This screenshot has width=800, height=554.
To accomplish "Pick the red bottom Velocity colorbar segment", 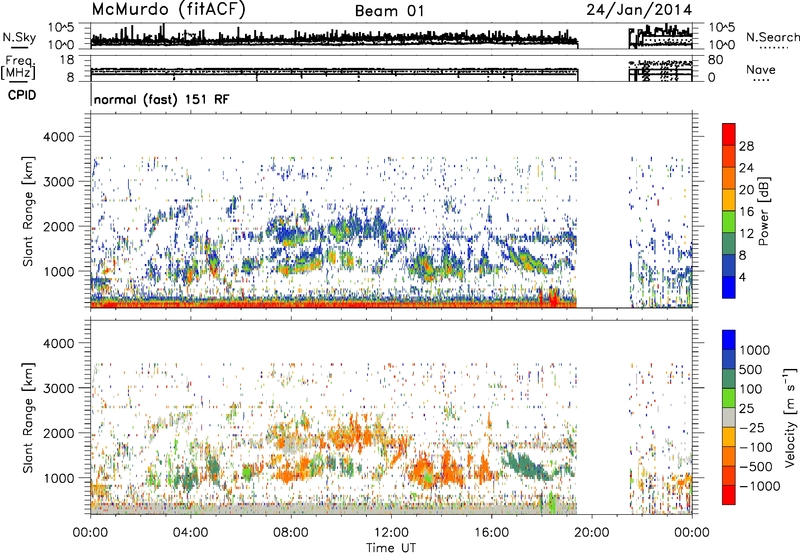I will point(729,495).
